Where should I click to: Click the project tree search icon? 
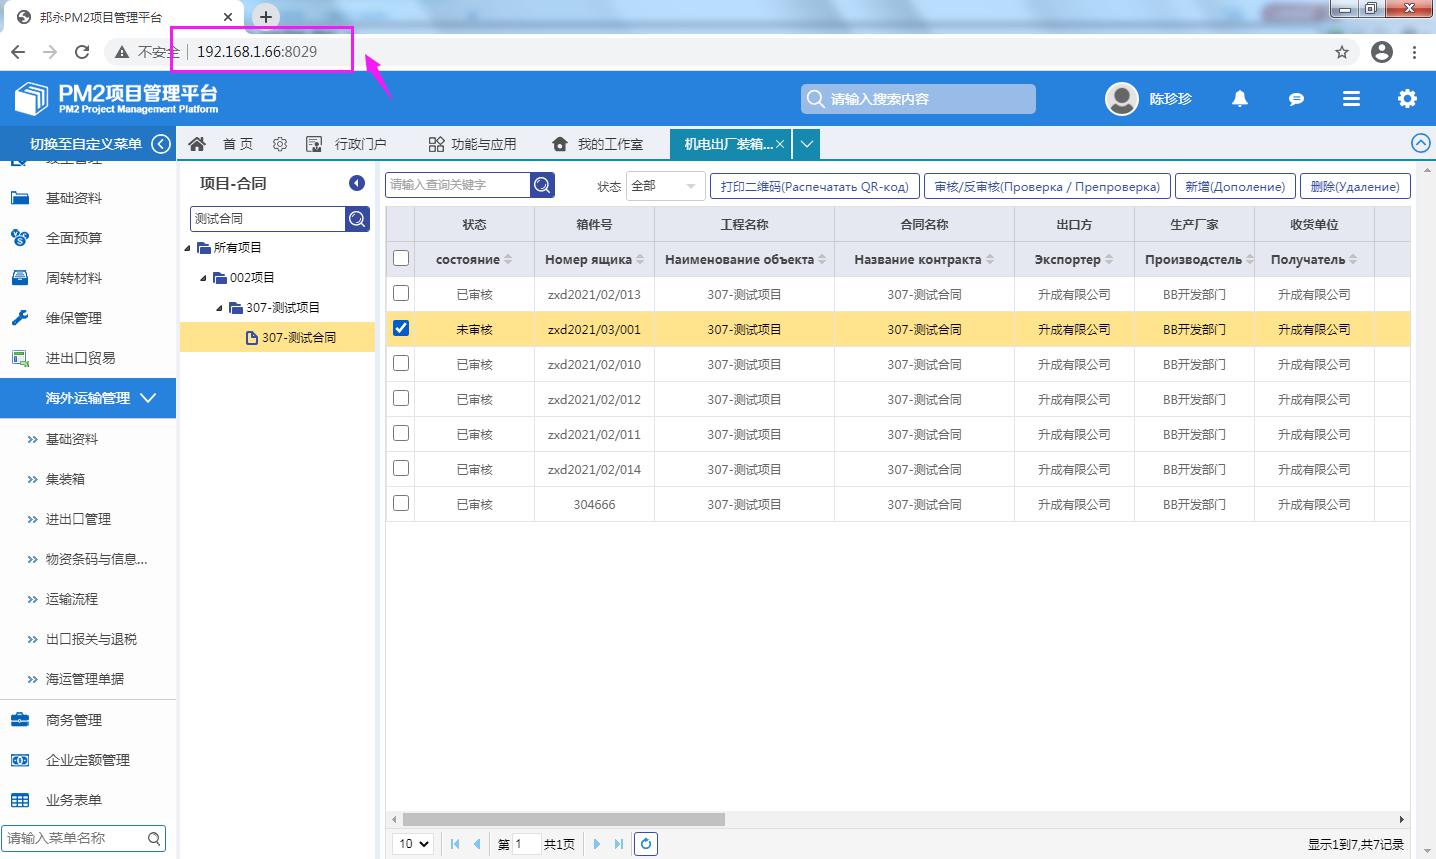point(358,219)
